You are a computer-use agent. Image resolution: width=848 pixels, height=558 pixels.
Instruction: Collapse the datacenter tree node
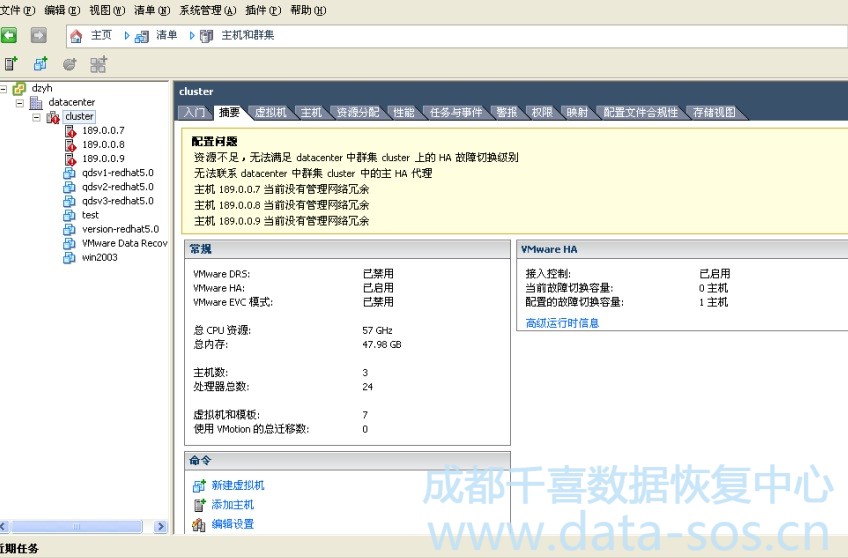pyautogui.click(x=20, y=103)
